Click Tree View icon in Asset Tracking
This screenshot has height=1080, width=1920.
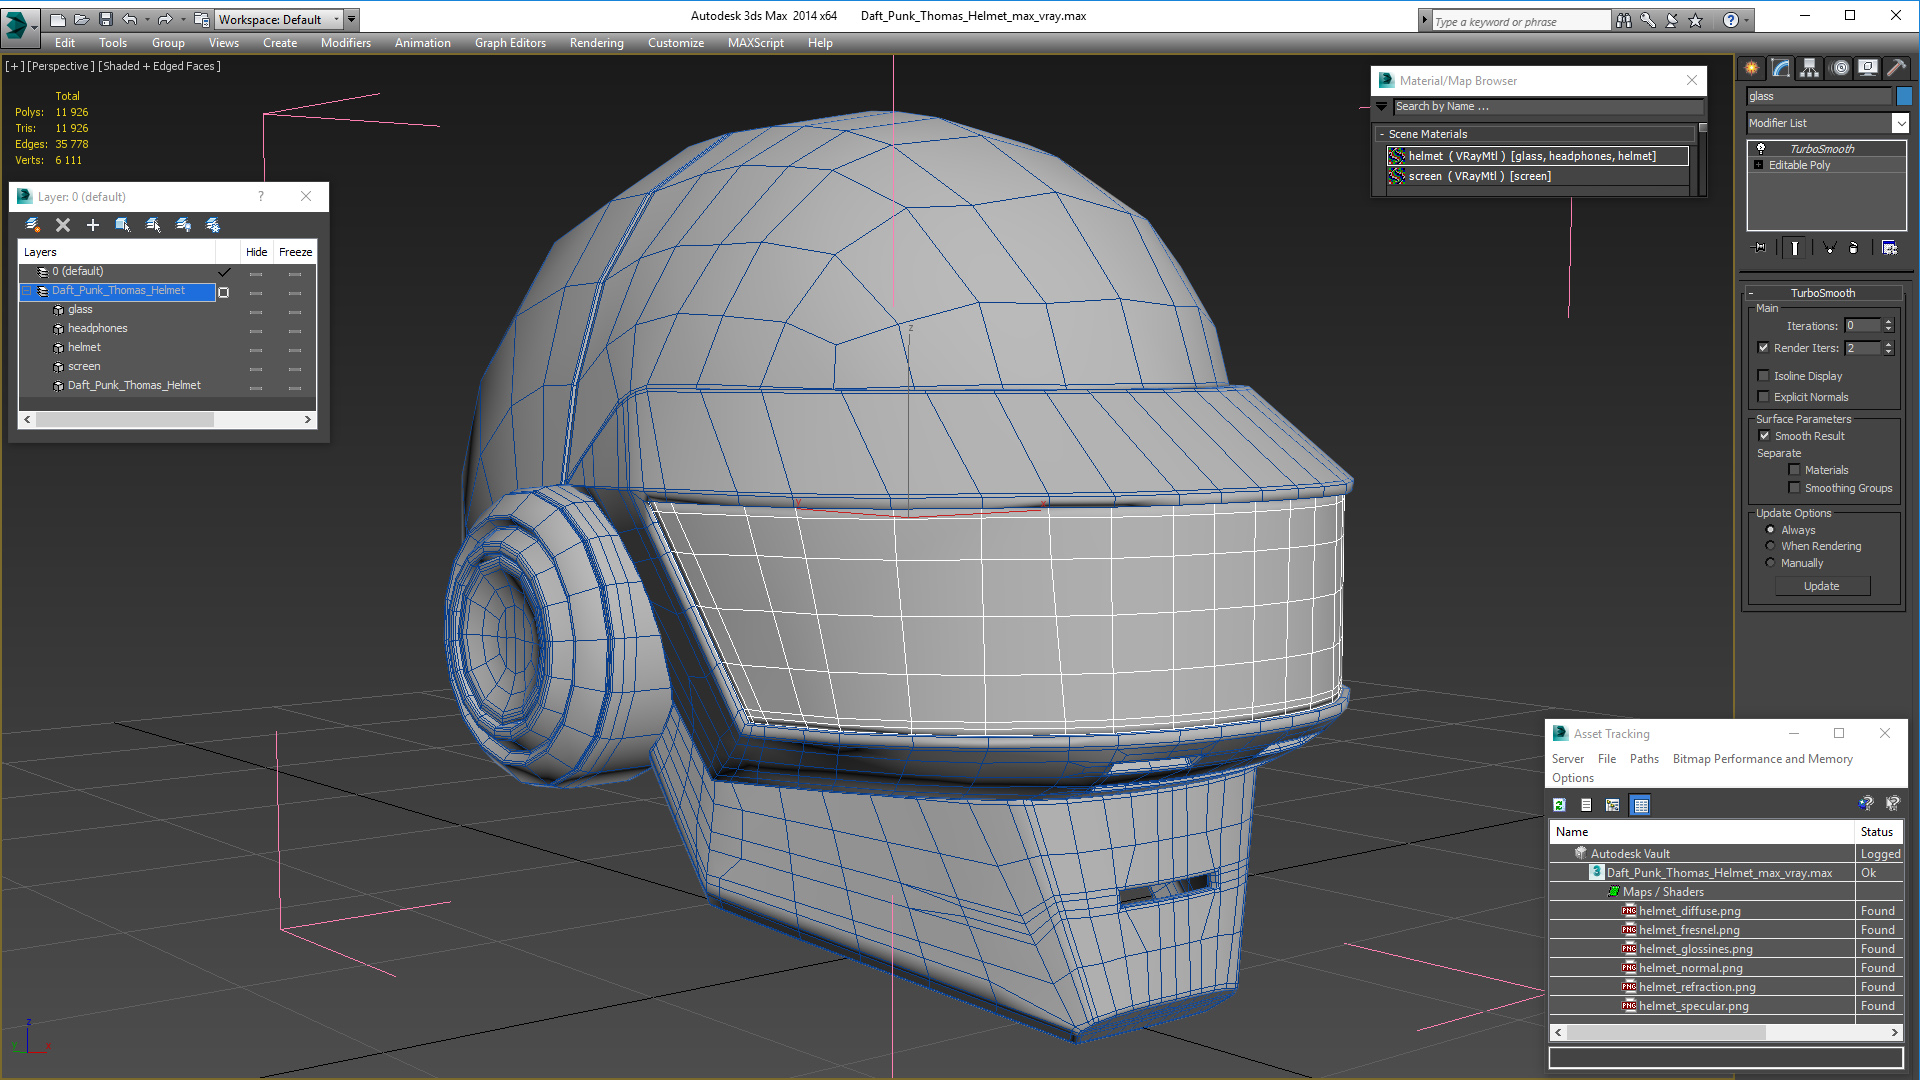tap(1613, 805)
